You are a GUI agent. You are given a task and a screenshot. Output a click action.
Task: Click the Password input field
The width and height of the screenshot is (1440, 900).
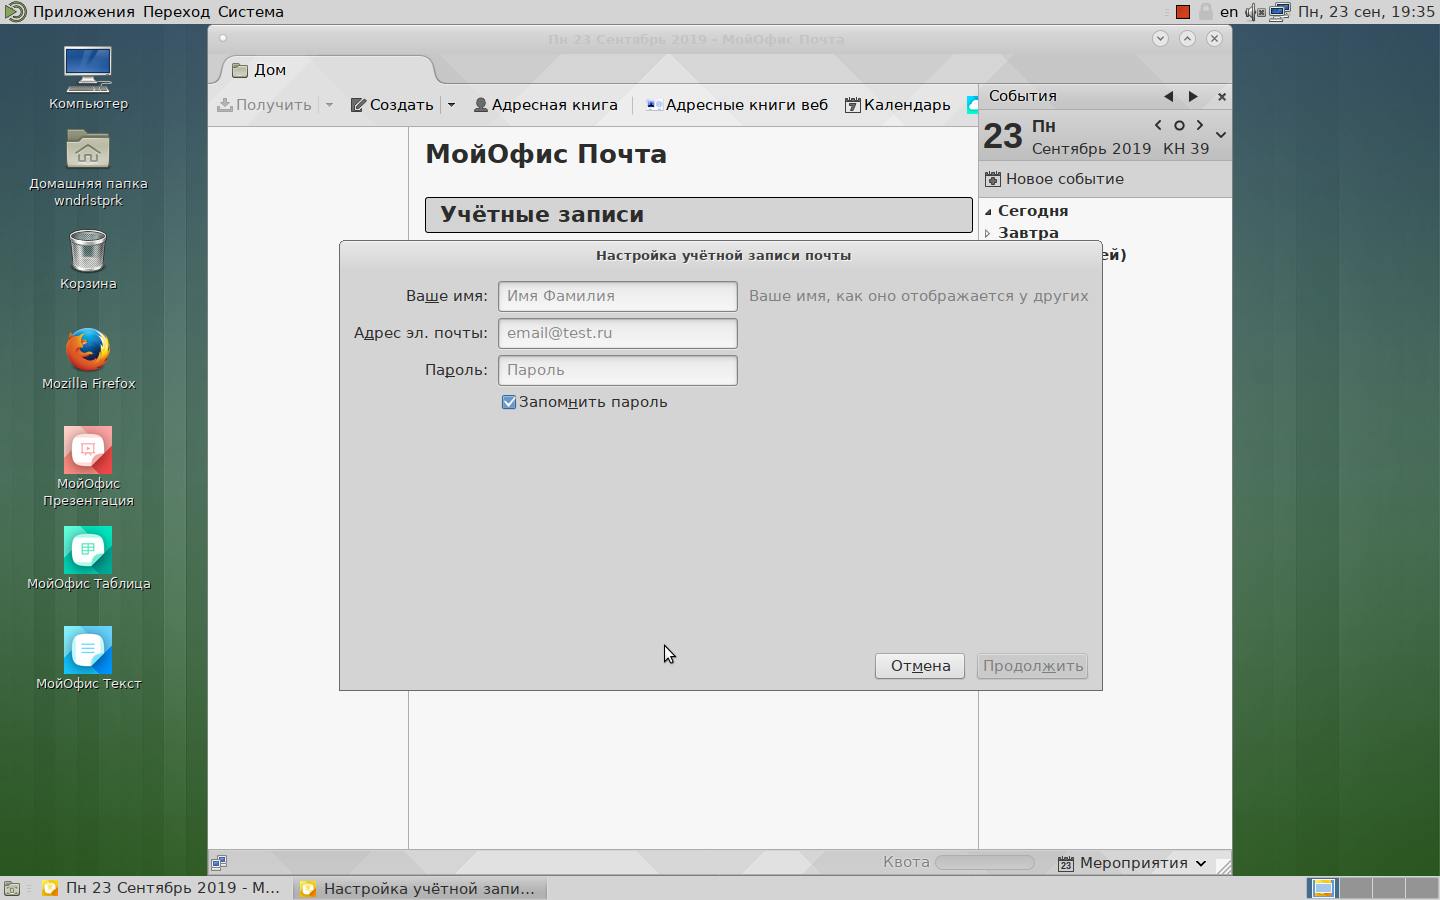618,370
